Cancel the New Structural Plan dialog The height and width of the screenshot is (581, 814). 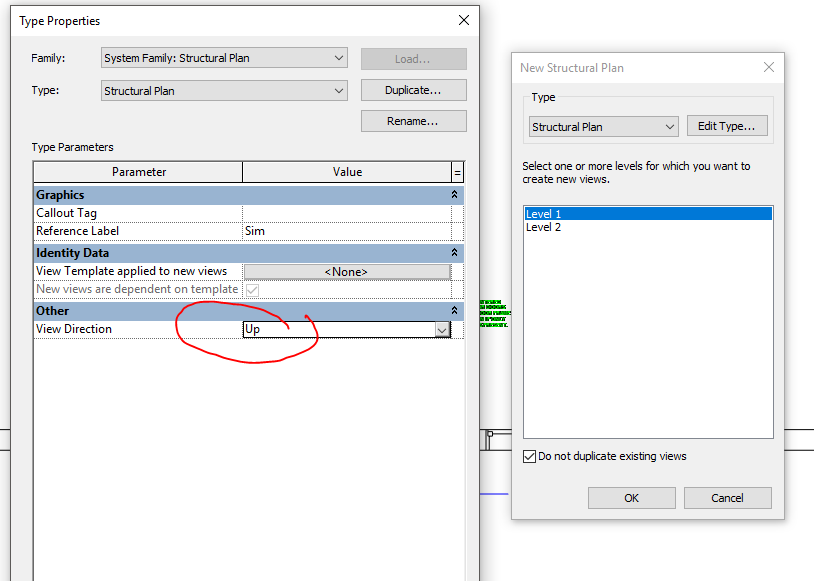pyautogui.click(x=727, y=498)
